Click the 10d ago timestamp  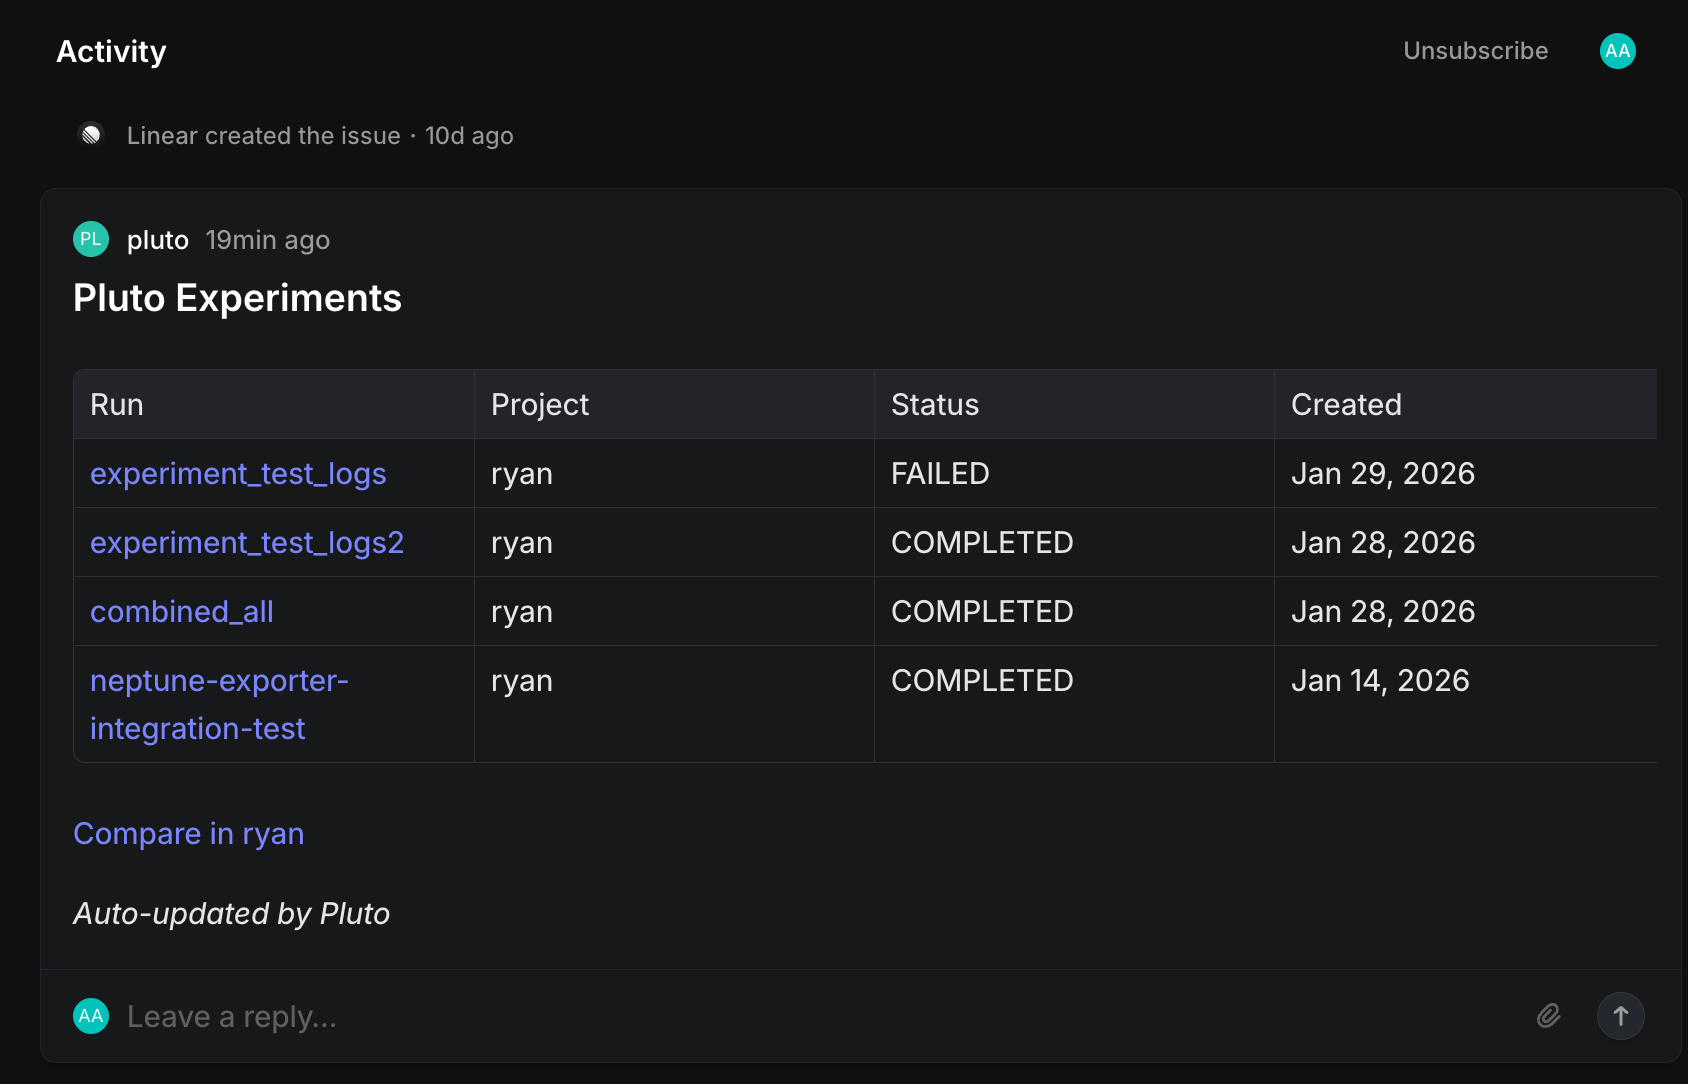click(x=469, y=136)
